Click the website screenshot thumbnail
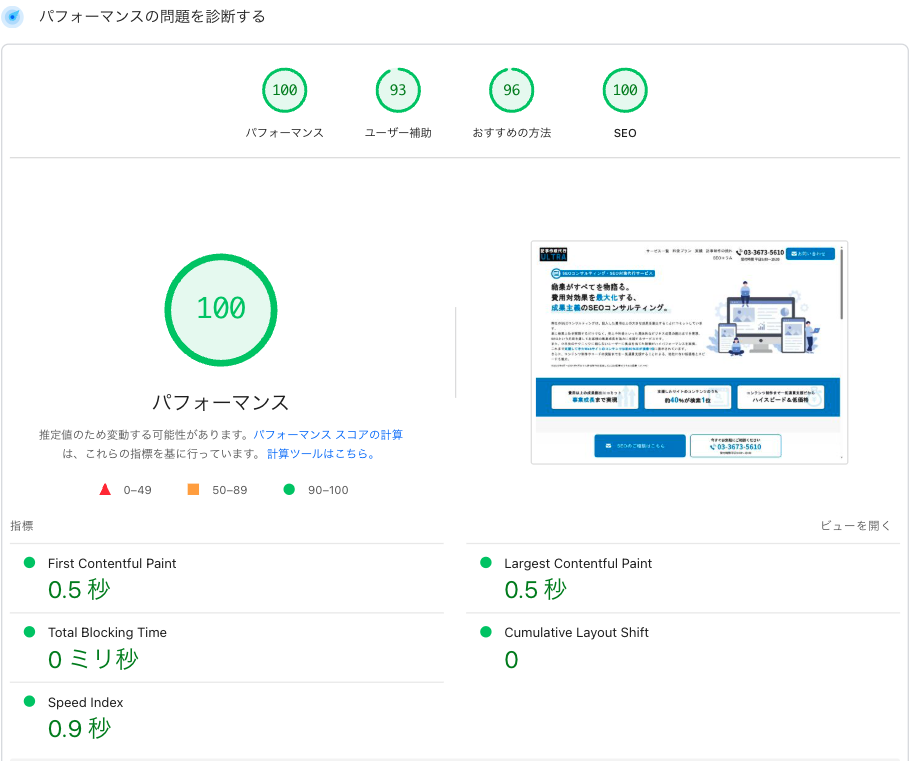Image resolution: width=919 pixels, height=761 pixels. click(x=689, y=352)
